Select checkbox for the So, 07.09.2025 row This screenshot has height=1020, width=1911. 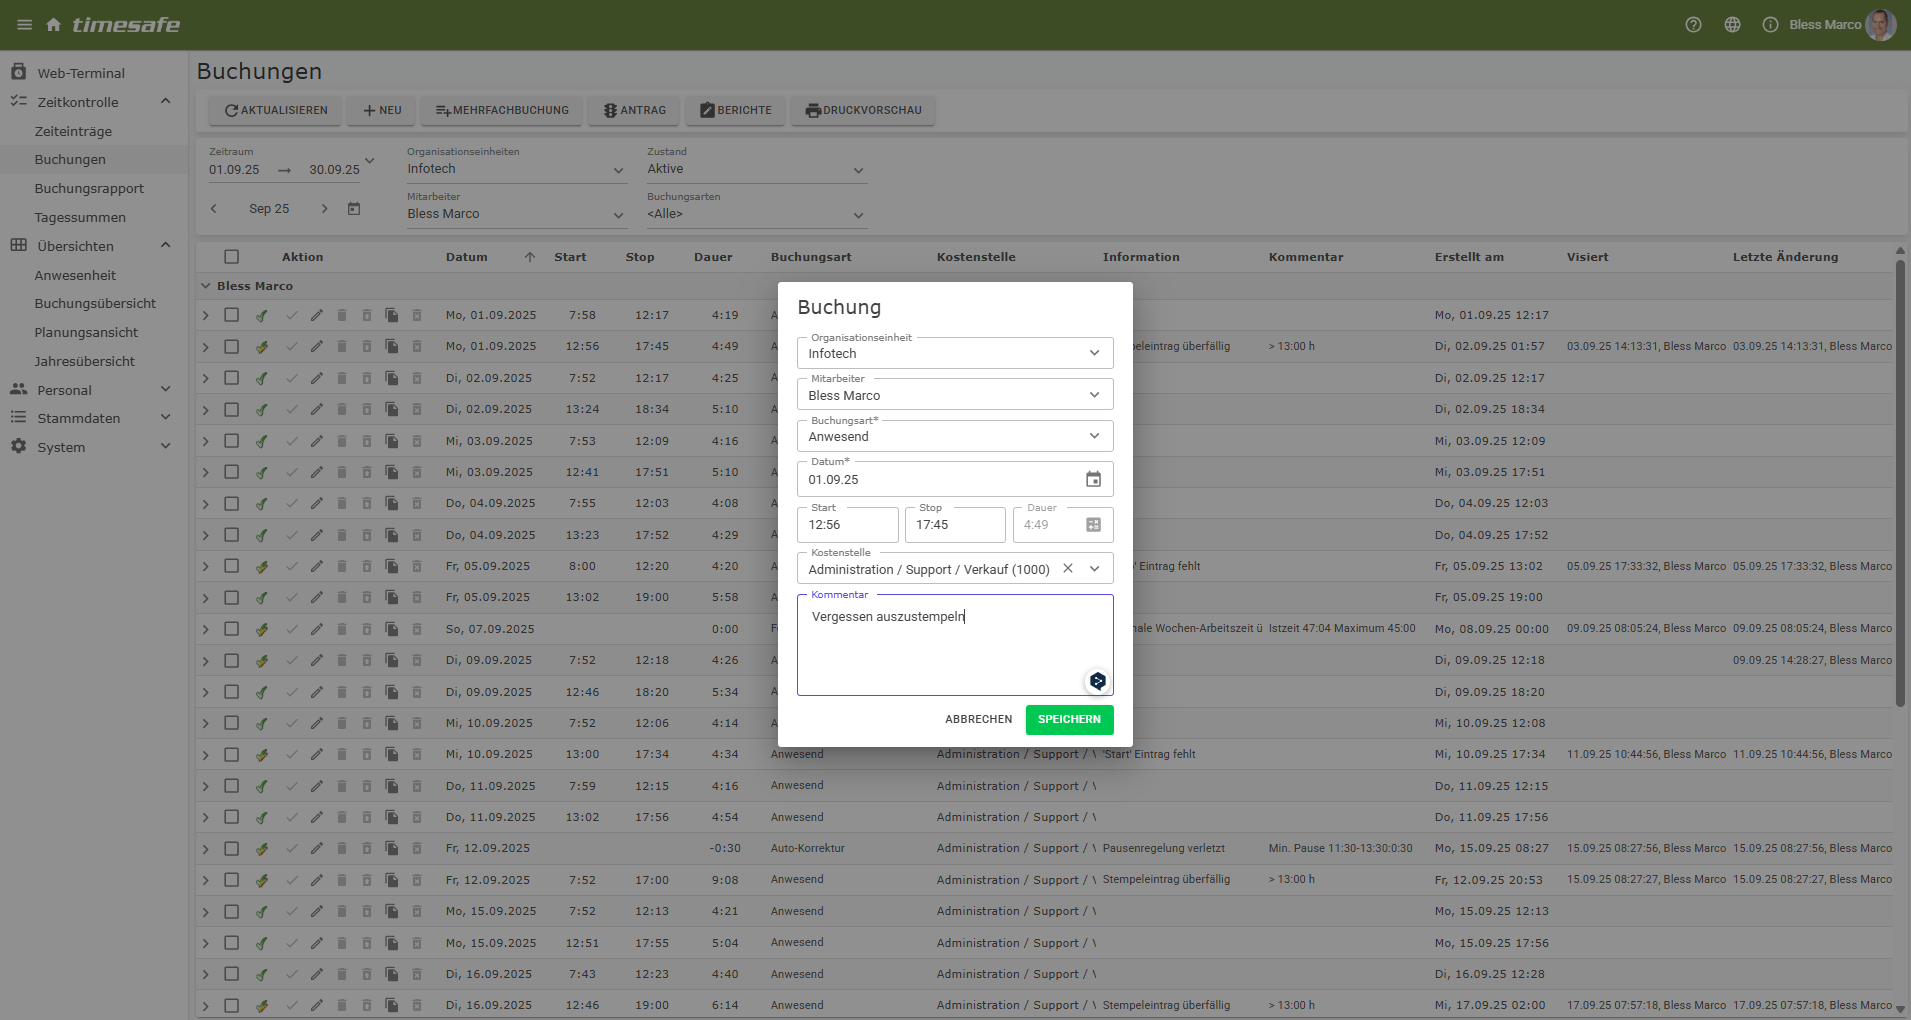(232, 629)
